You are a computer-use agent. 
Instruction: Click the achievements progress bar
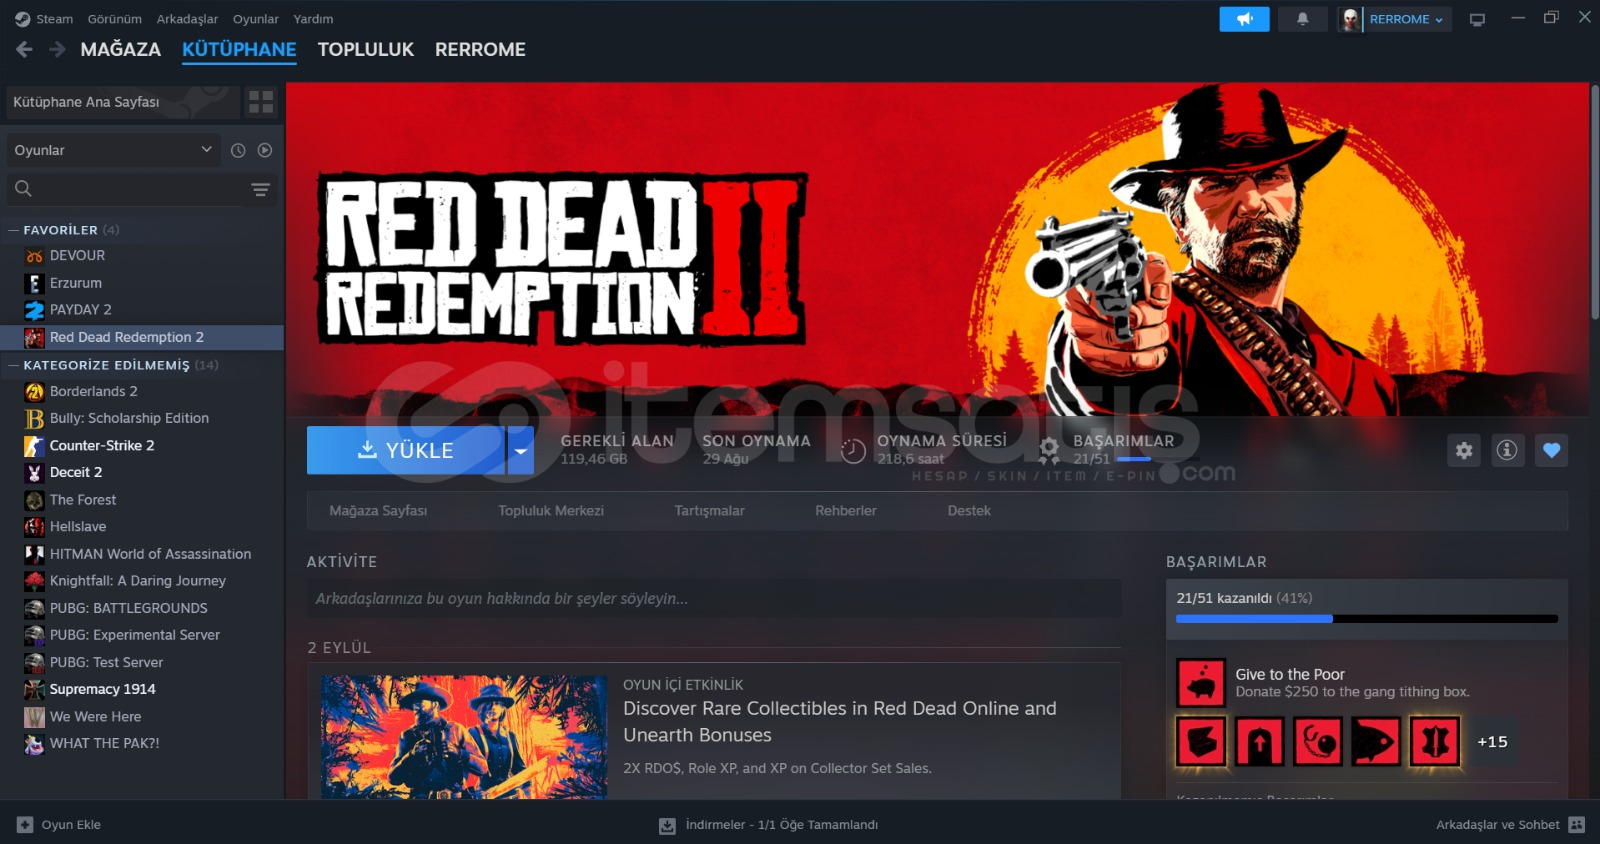[1367, 619]
